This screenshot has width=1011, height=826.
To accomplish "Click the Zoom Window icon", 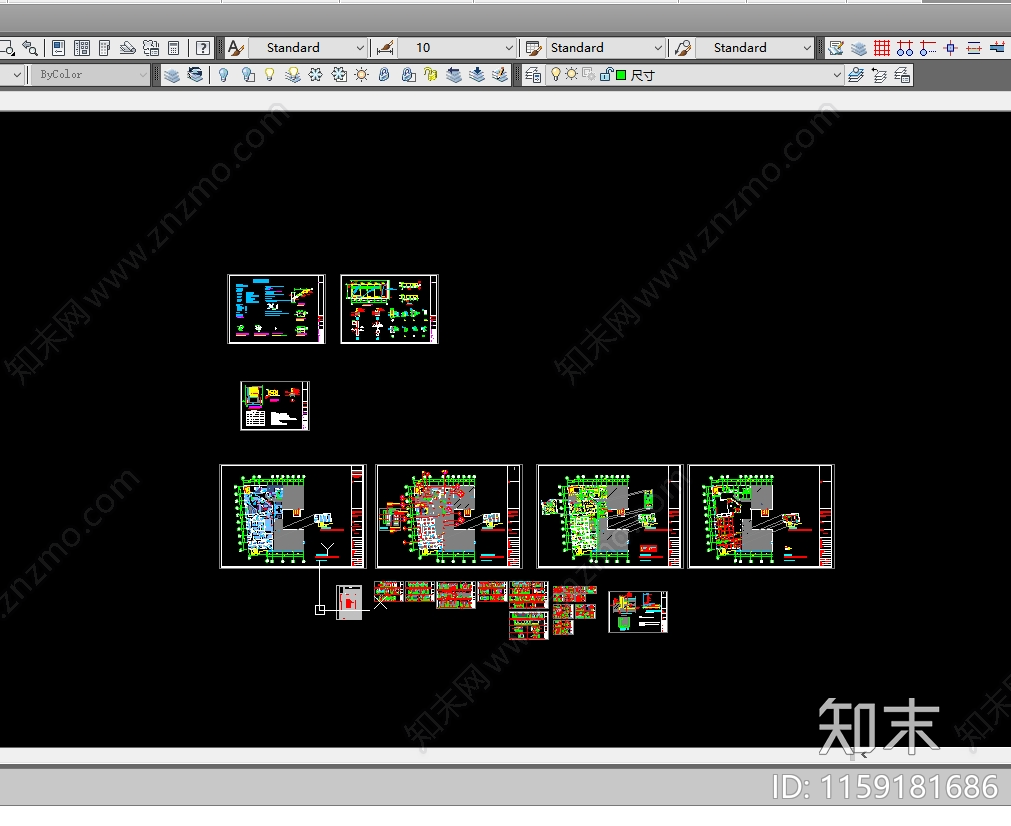I will 7,48.
